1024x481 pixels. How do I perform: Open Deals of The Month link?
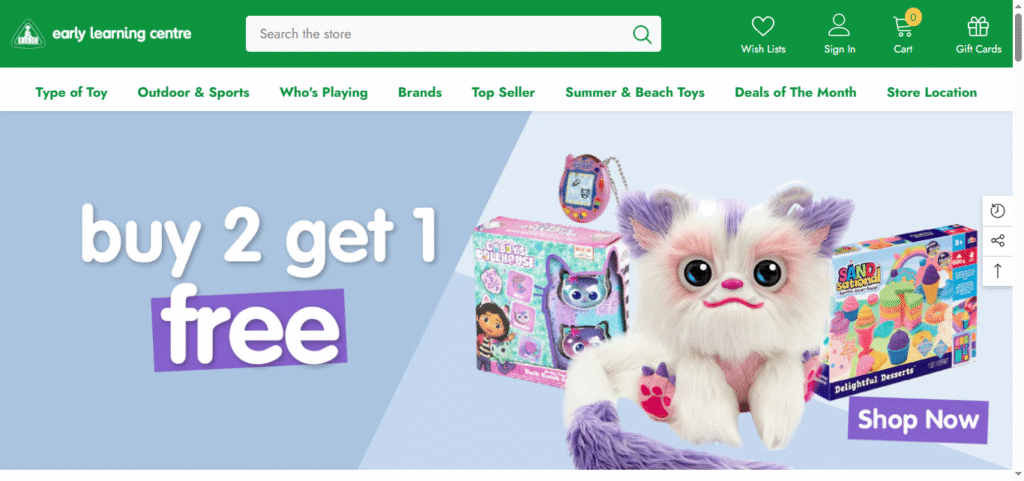(x=795, y=93)
